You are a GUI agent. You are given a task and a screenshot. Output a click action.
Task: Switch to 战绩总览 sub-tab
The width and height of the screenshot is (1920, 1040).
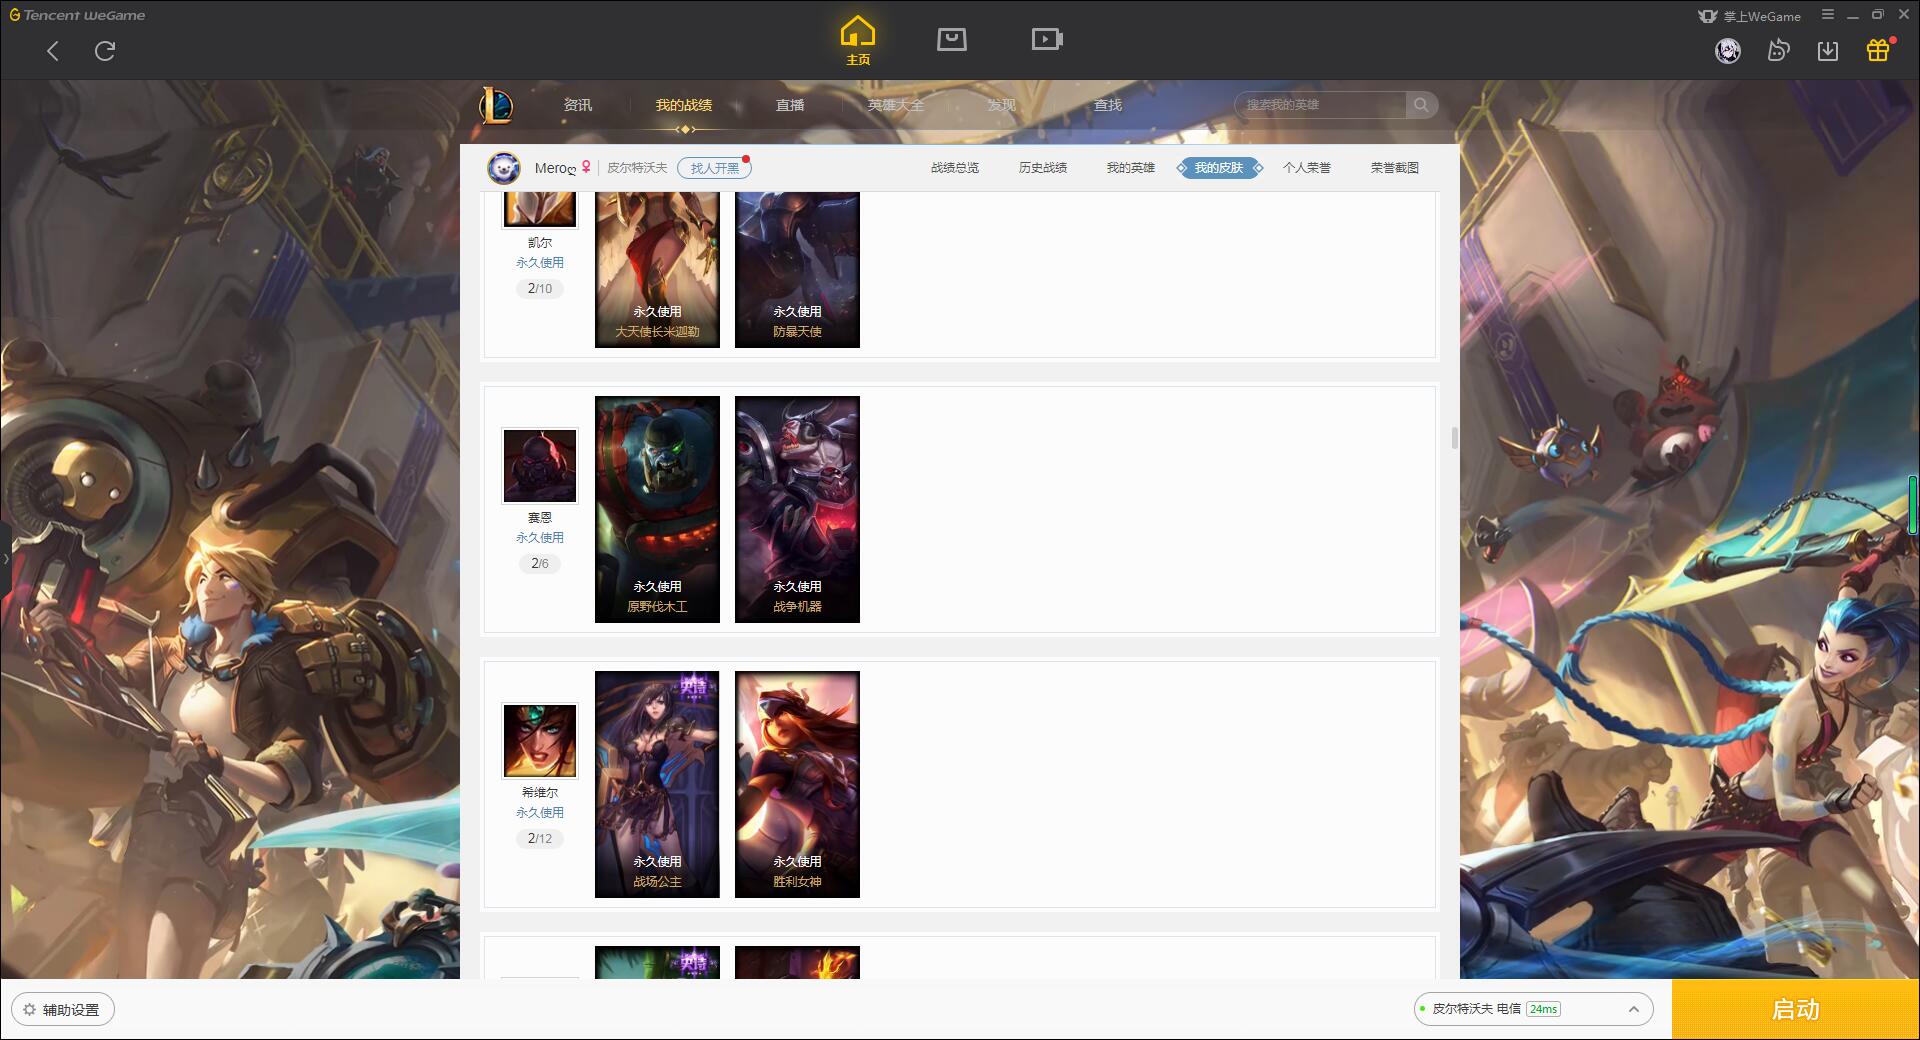[955, 168]
